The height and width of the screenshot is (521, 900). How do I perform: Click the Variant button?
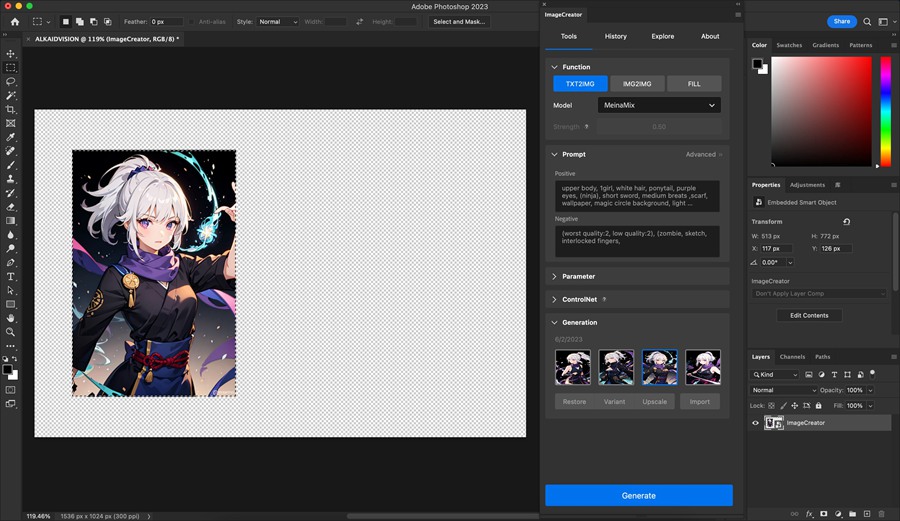pyautogui.click(x=614, y=402)
